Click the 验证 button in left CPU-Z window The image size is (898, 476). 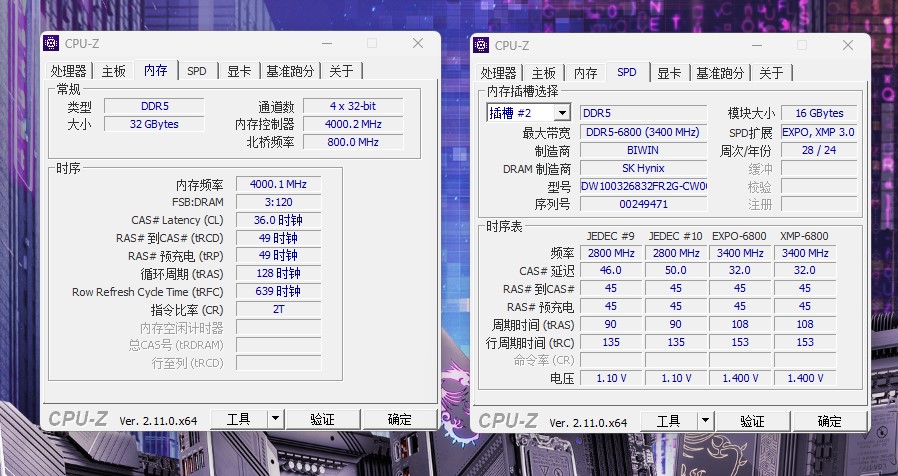tap(322, 419)
